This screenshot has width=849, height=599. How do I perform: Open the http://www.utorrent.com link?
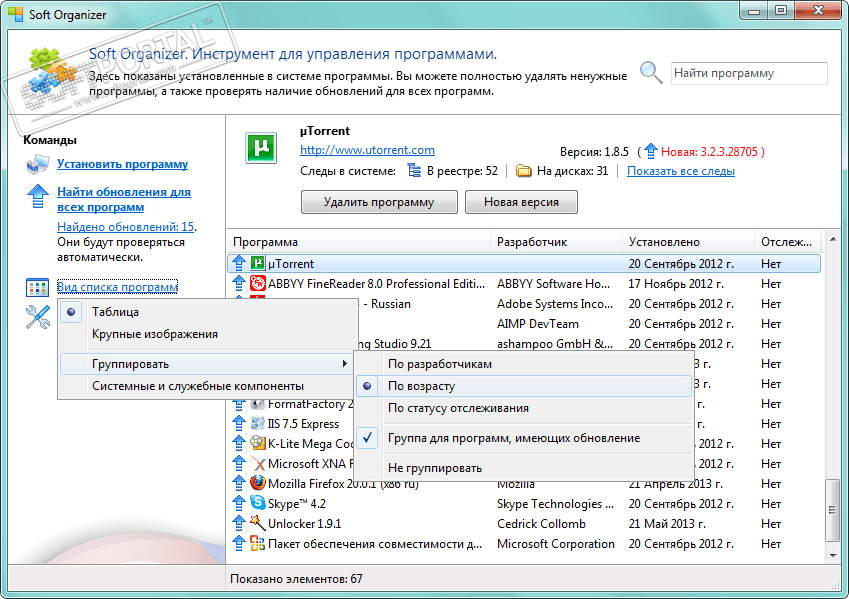pyautogui.click(x=367, y=150)
